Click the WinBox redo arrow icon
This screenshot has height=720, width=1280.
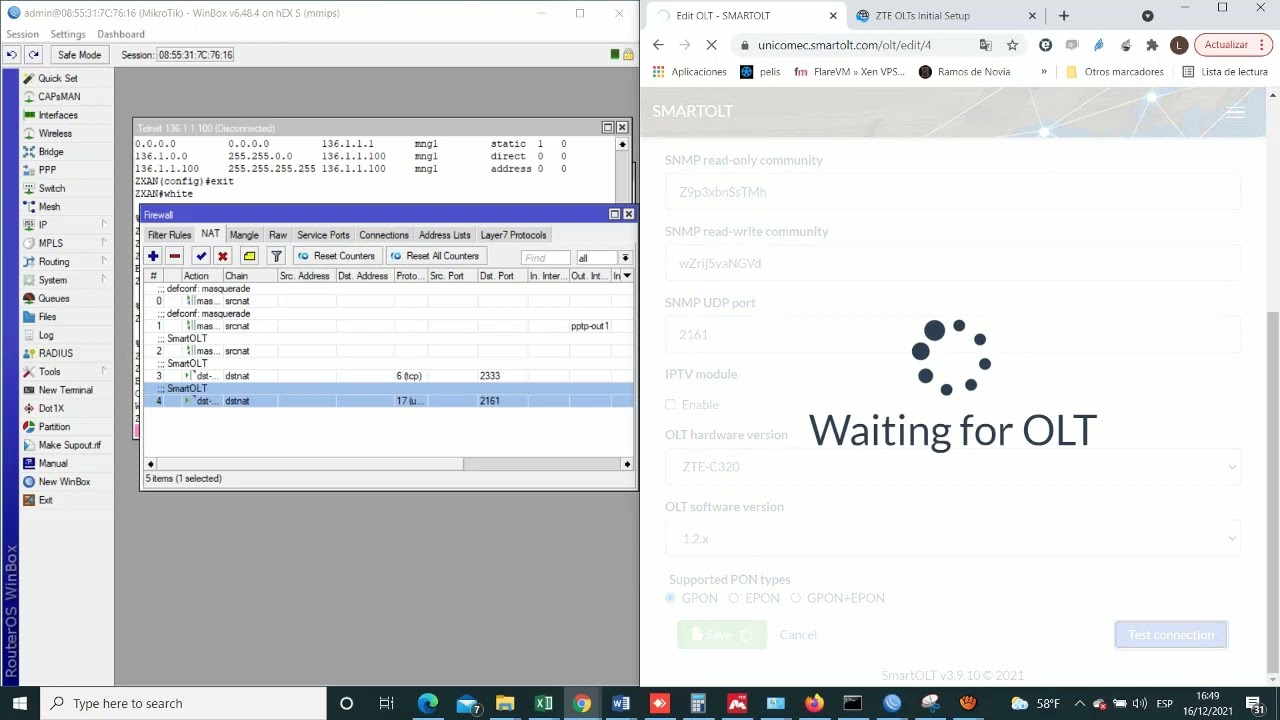(x=33, y=55)
